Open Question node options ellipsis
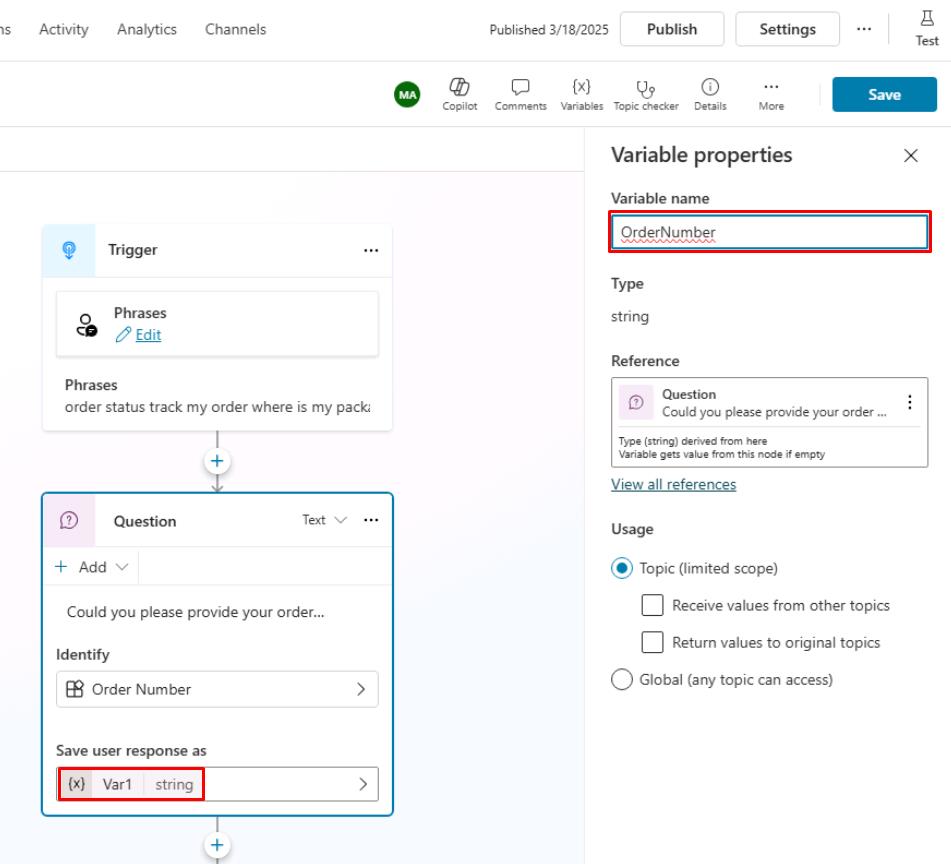This screenshot has height=864, width=951. point(371,520)
